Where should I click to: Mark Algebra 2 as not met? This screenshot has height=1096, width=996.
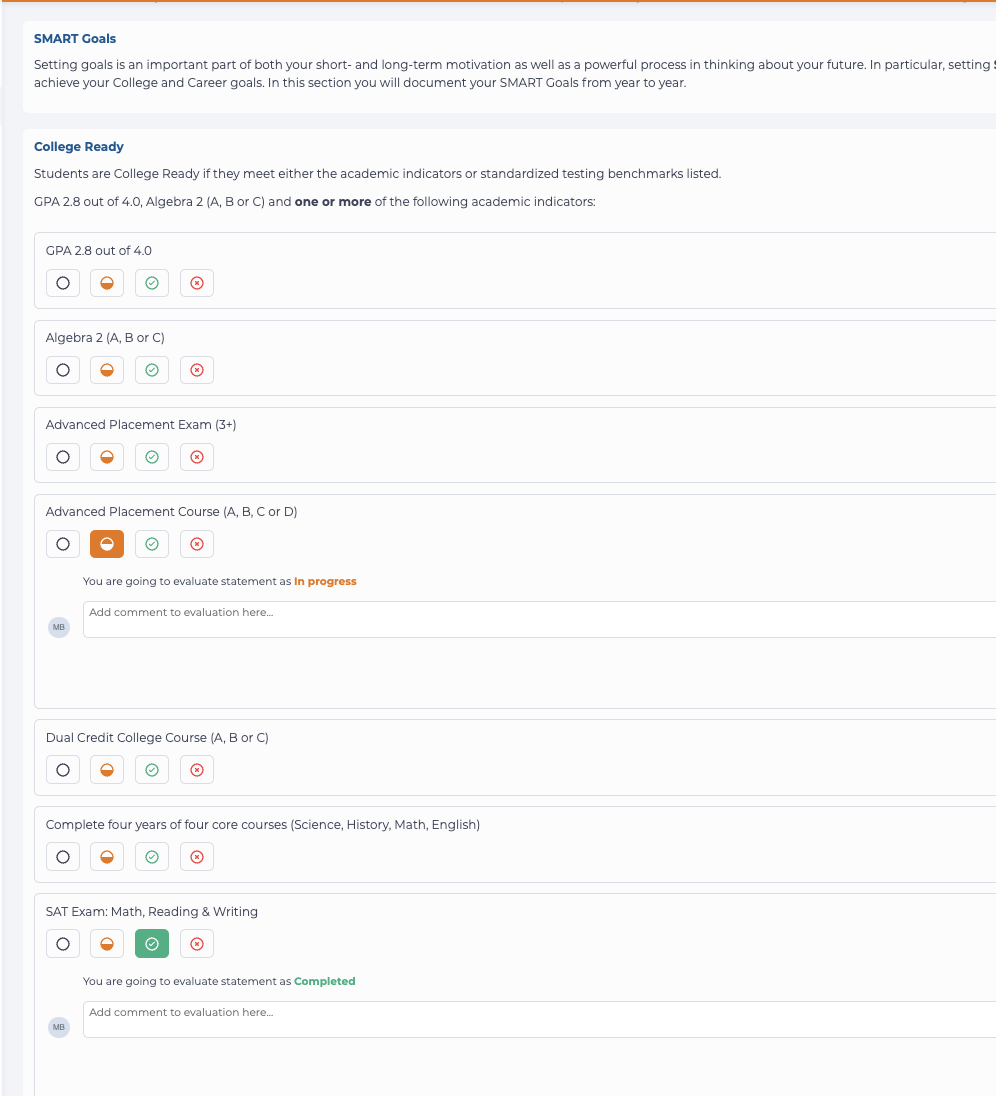tap(197, 370)
